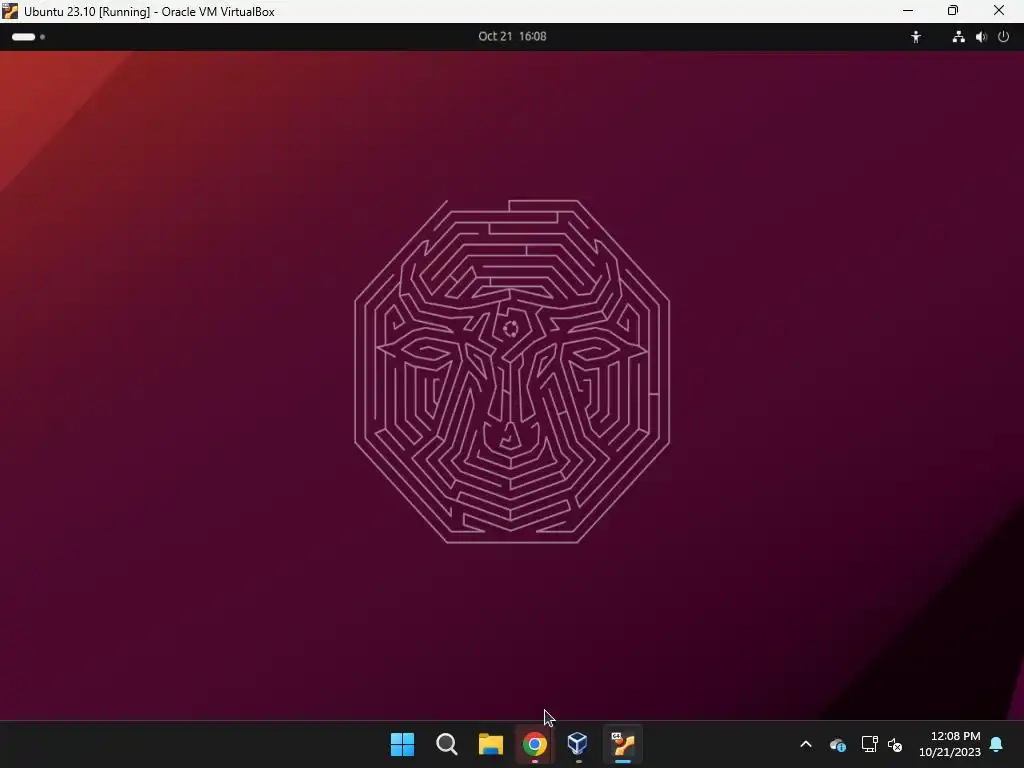Close the Ubuntu 23.10 VirtualBox window
Screen dimensions: 1024x768
coord(999,11)
